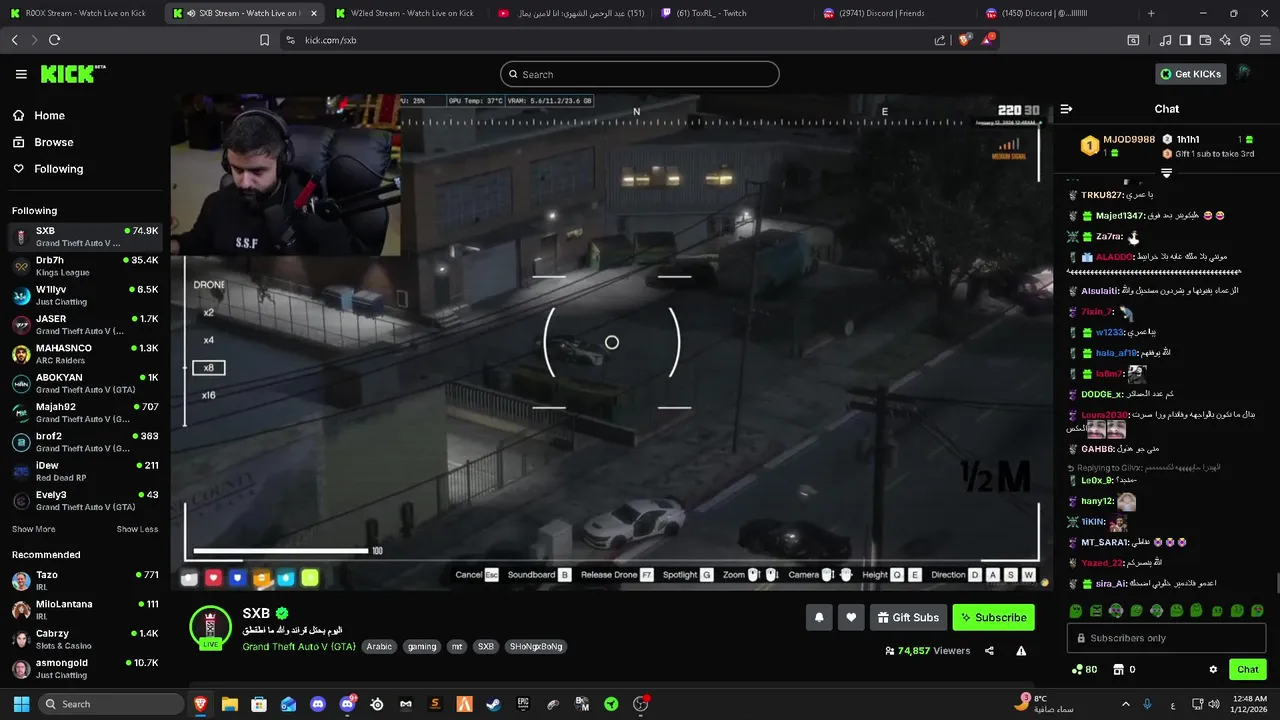
Task: Reload the current page
Action: [54, 40]
